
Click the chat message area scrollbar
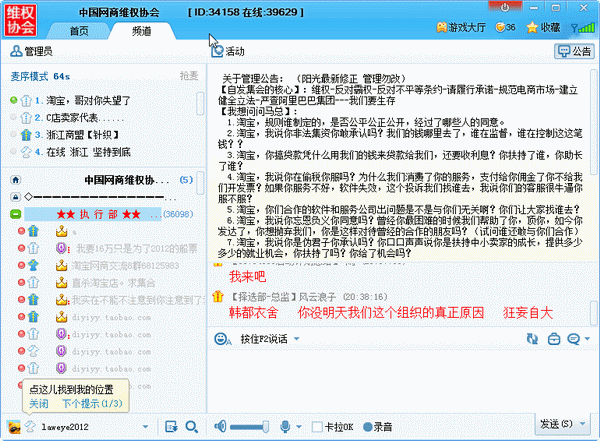(x=593, y=312)
